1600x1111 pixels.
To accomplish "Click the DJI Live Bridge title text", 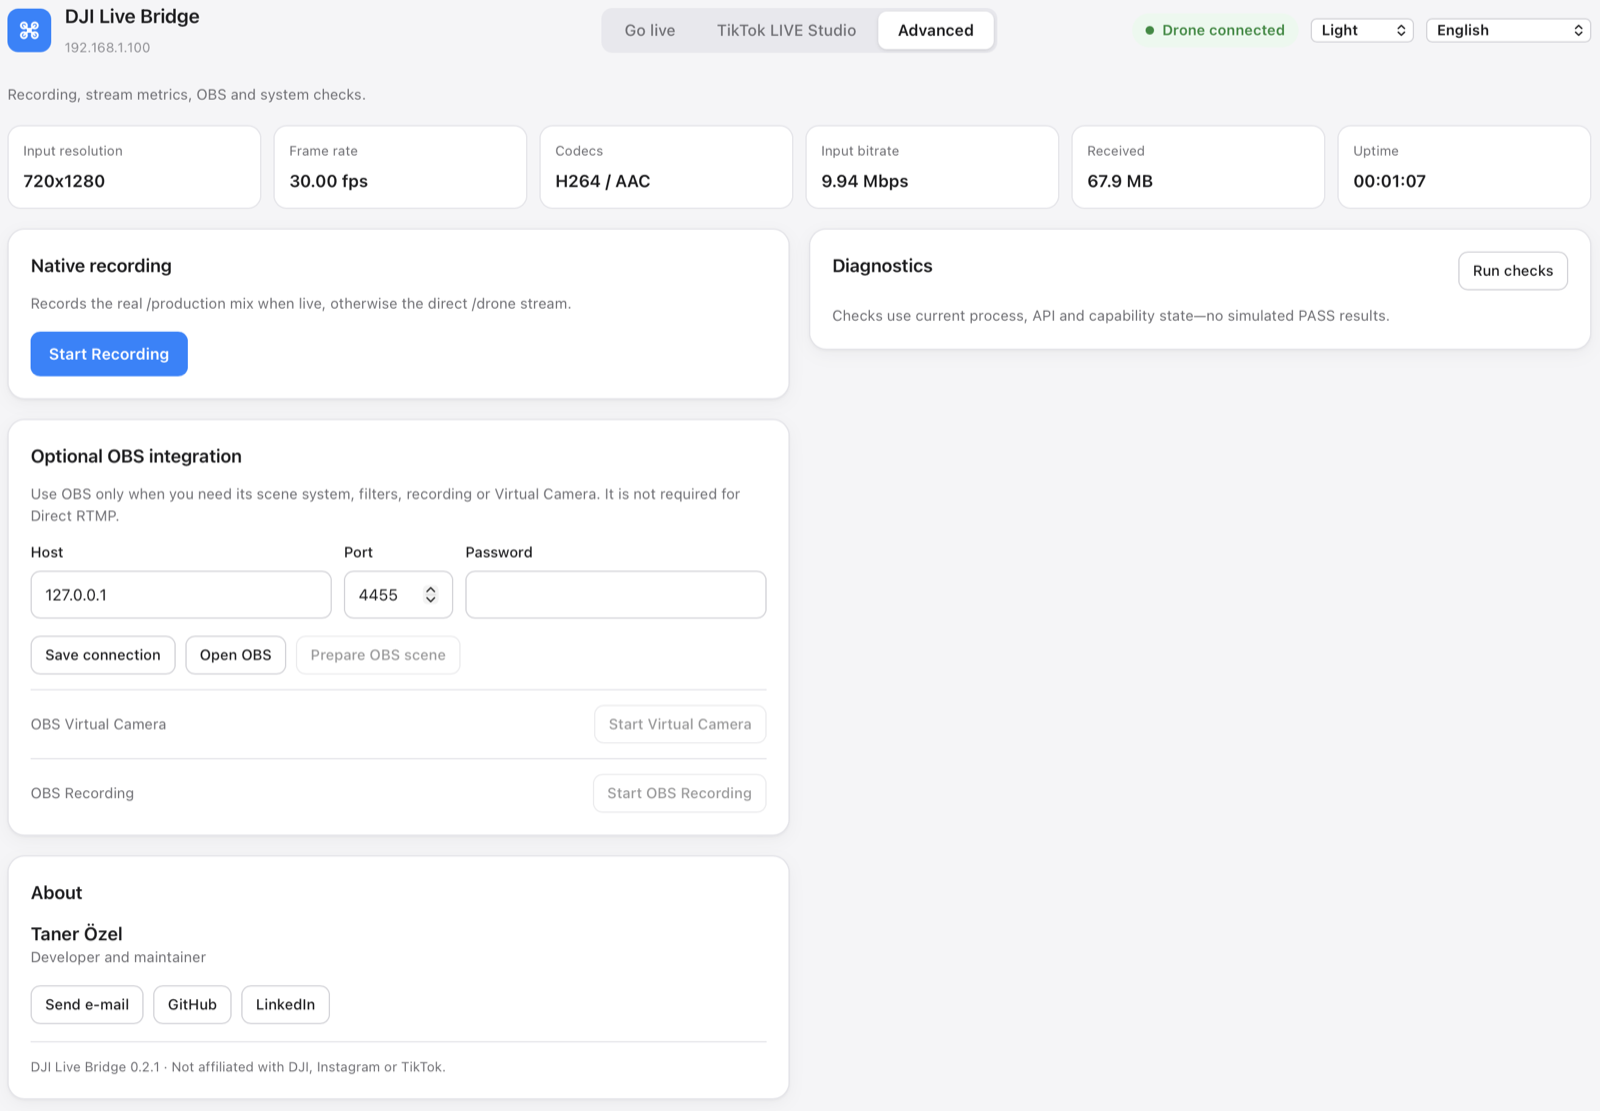I will click(132, 17).
